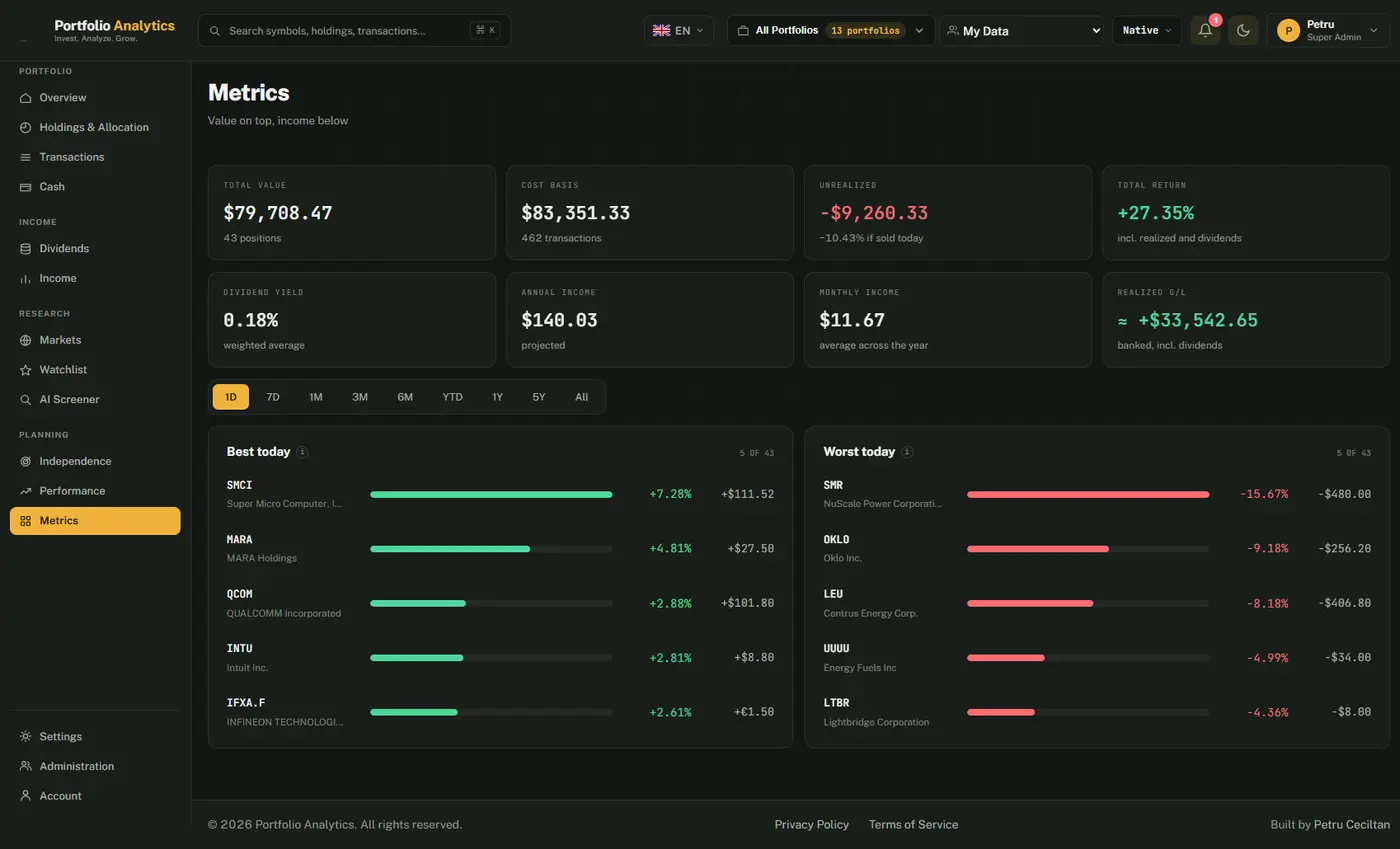Image resolution: width=1400 pixels, height=849 pixels.
Task: Click the search symbols input field
Action: pos(354,30)
